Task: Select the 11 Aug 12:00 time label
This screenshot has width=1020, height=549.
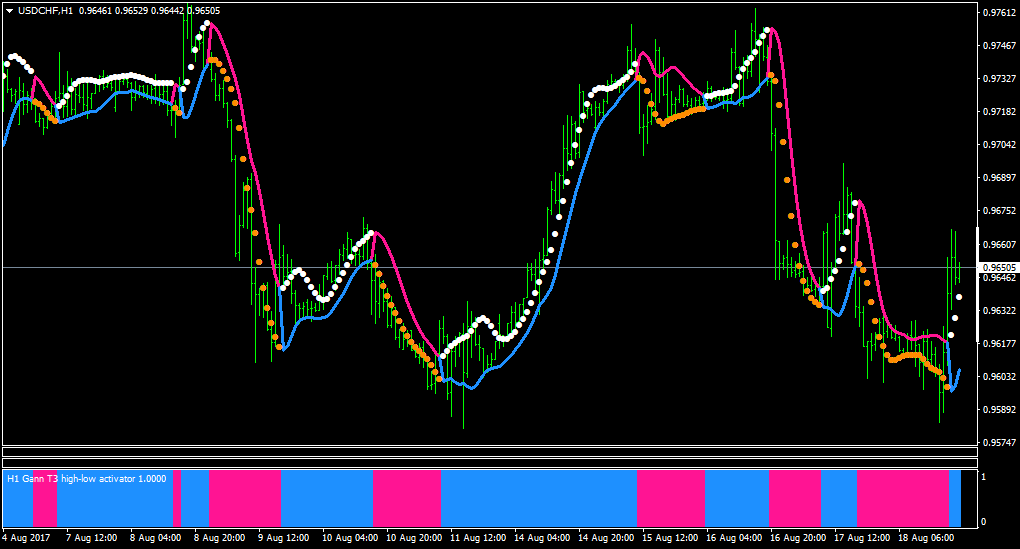Action: click(x=478, y=538)
